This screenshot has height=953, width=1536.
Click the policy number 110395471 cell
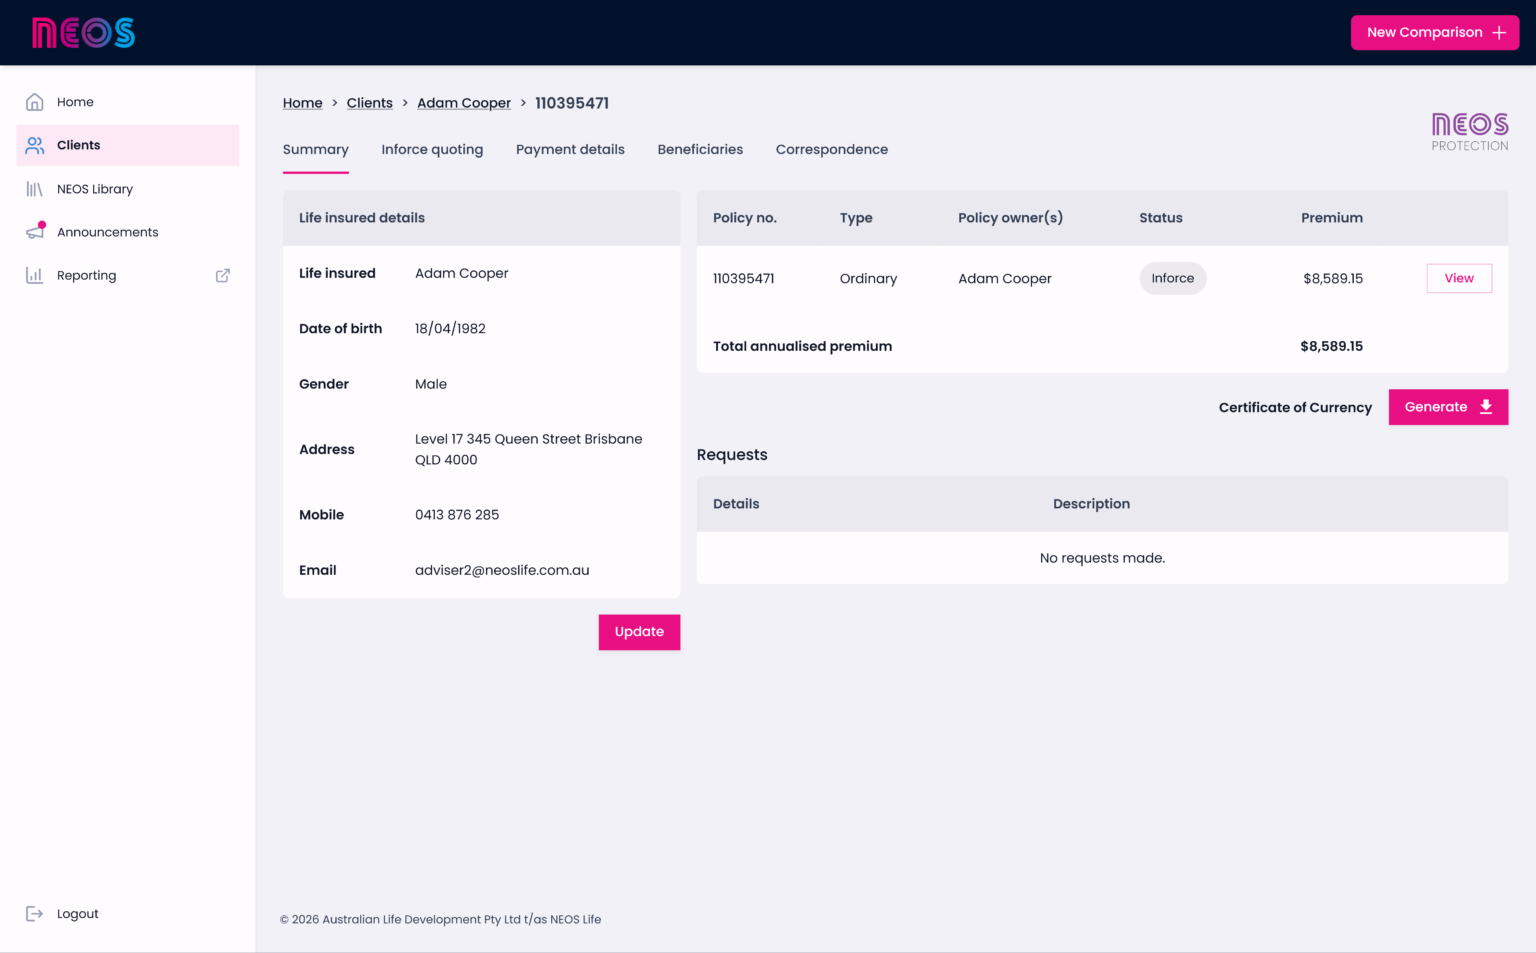click(x=744, y=279)
